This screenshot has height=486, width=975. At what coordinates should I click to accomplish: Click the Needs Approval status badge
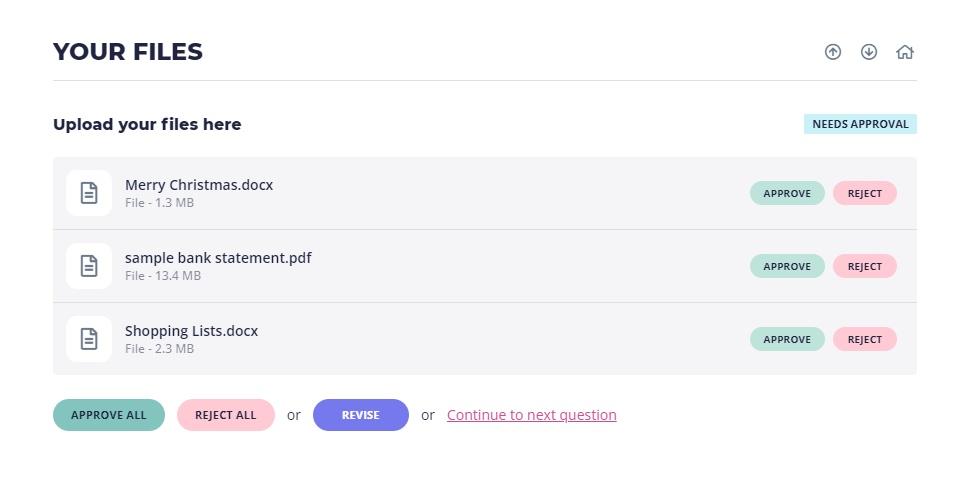tap(861, 124)
